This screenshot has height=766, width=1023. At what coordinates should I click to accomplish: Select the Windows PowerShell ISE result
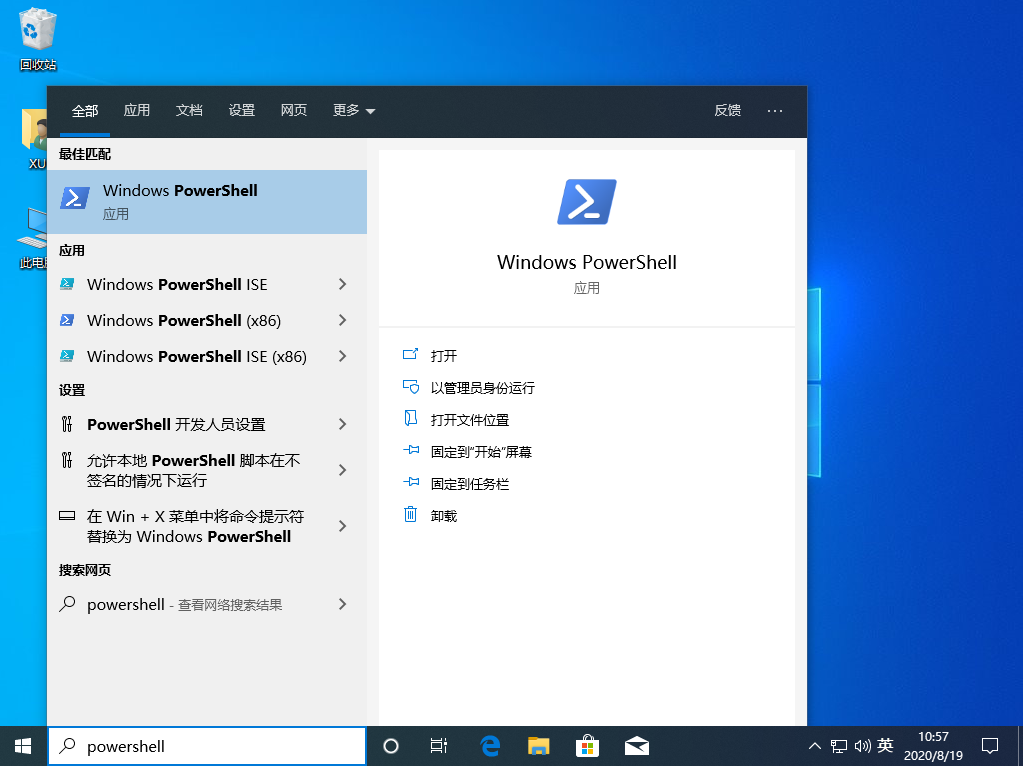pyautogui.click(x=177, y=284)
